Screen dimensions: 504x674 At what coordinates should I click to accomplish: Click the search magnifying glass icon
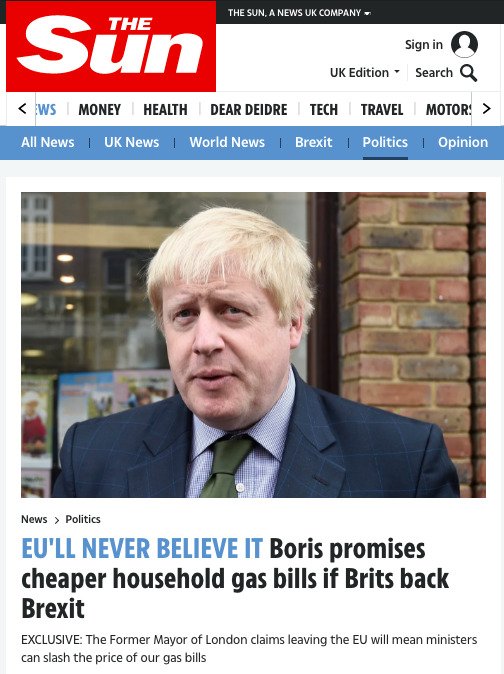(x=468, y=73)
